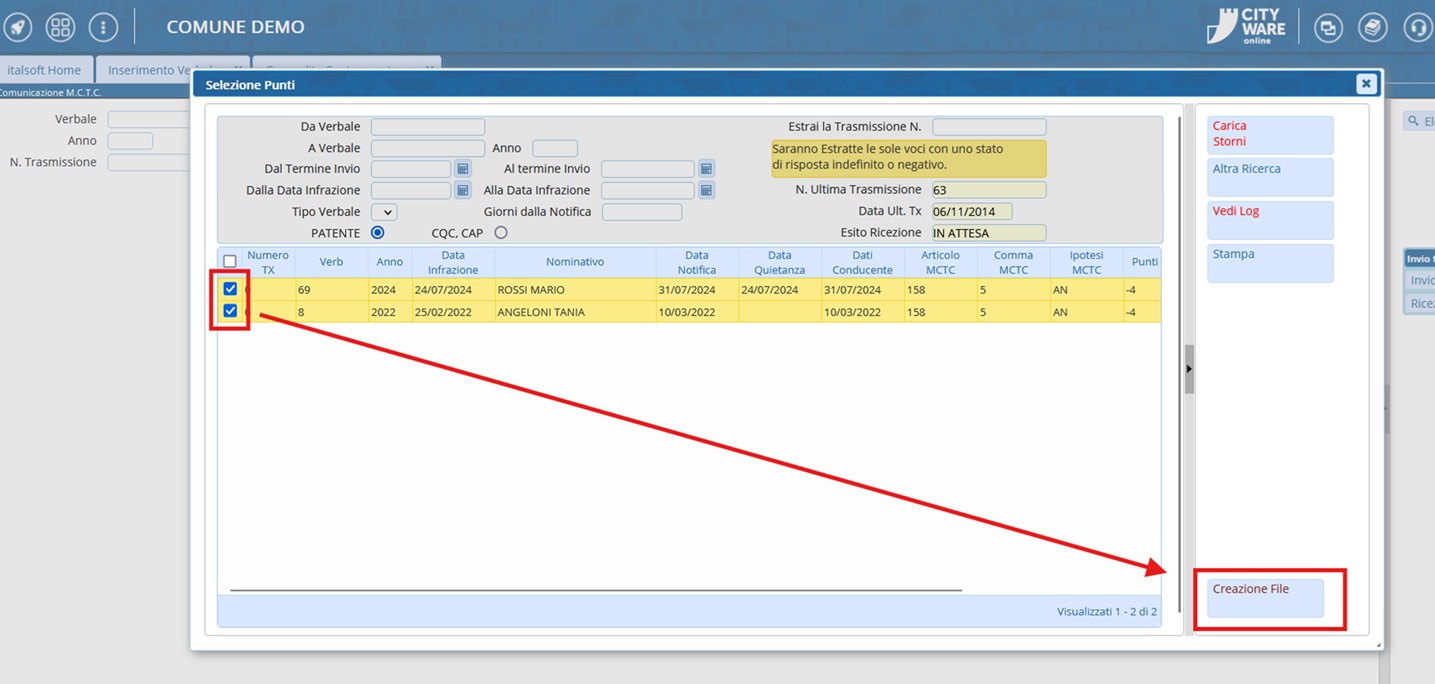The image size is (1435, 684).
Task: Open the vertical three-dots options icon
Action: point(103,27)
